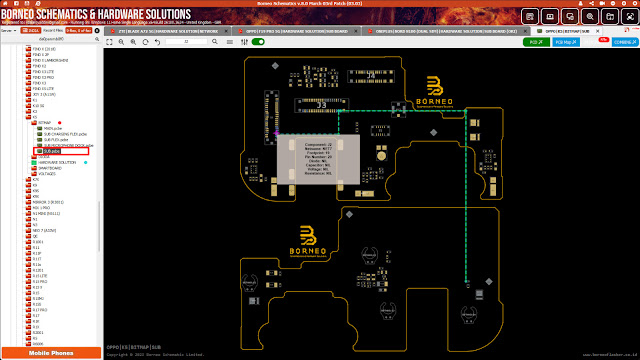This screenshot has height=360, width=640.
Task: Click the camera icon in title bar
Action: tap(602, 3)
